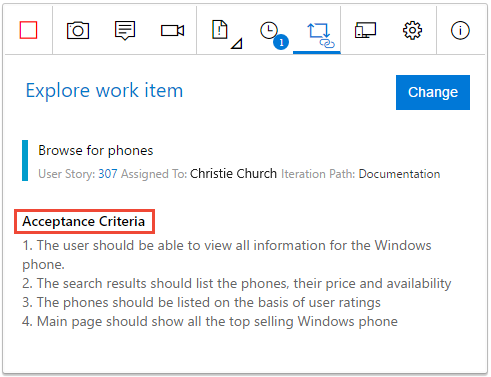
Task: Click the Browse for phones title
Action: pyautogui.click(x=96, y=151)
